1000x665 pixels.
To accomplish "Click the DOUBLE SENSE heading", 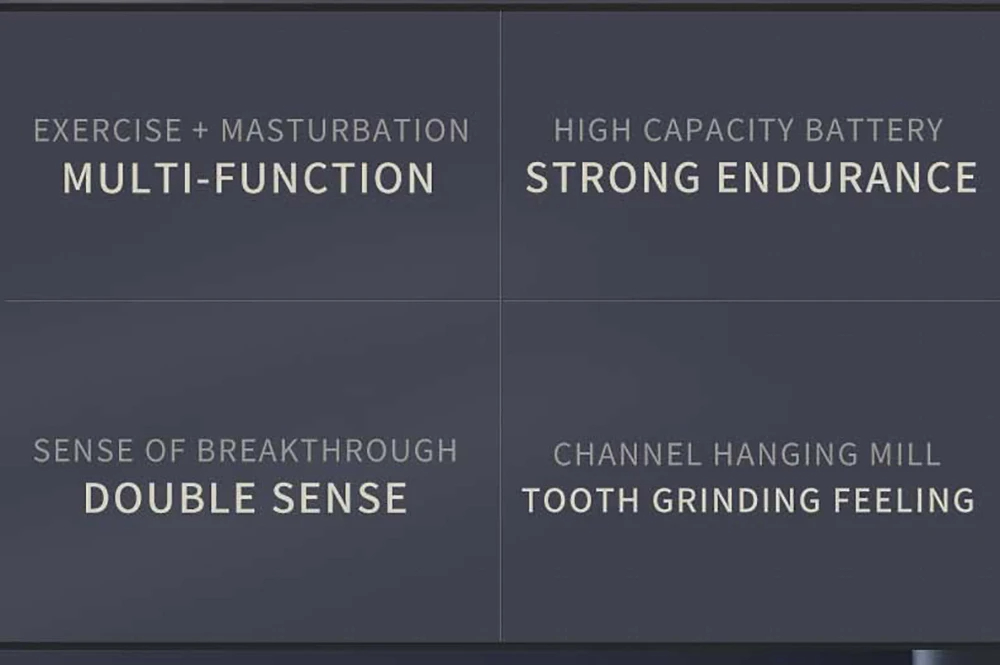I will click(x=246, y=498).
